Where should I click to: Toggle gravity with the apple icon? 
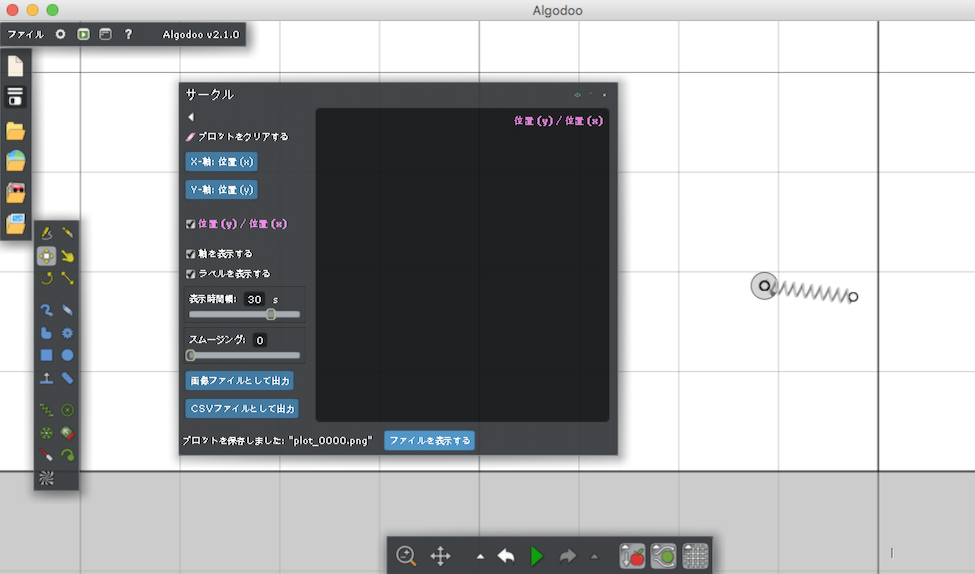coord(632,556)
